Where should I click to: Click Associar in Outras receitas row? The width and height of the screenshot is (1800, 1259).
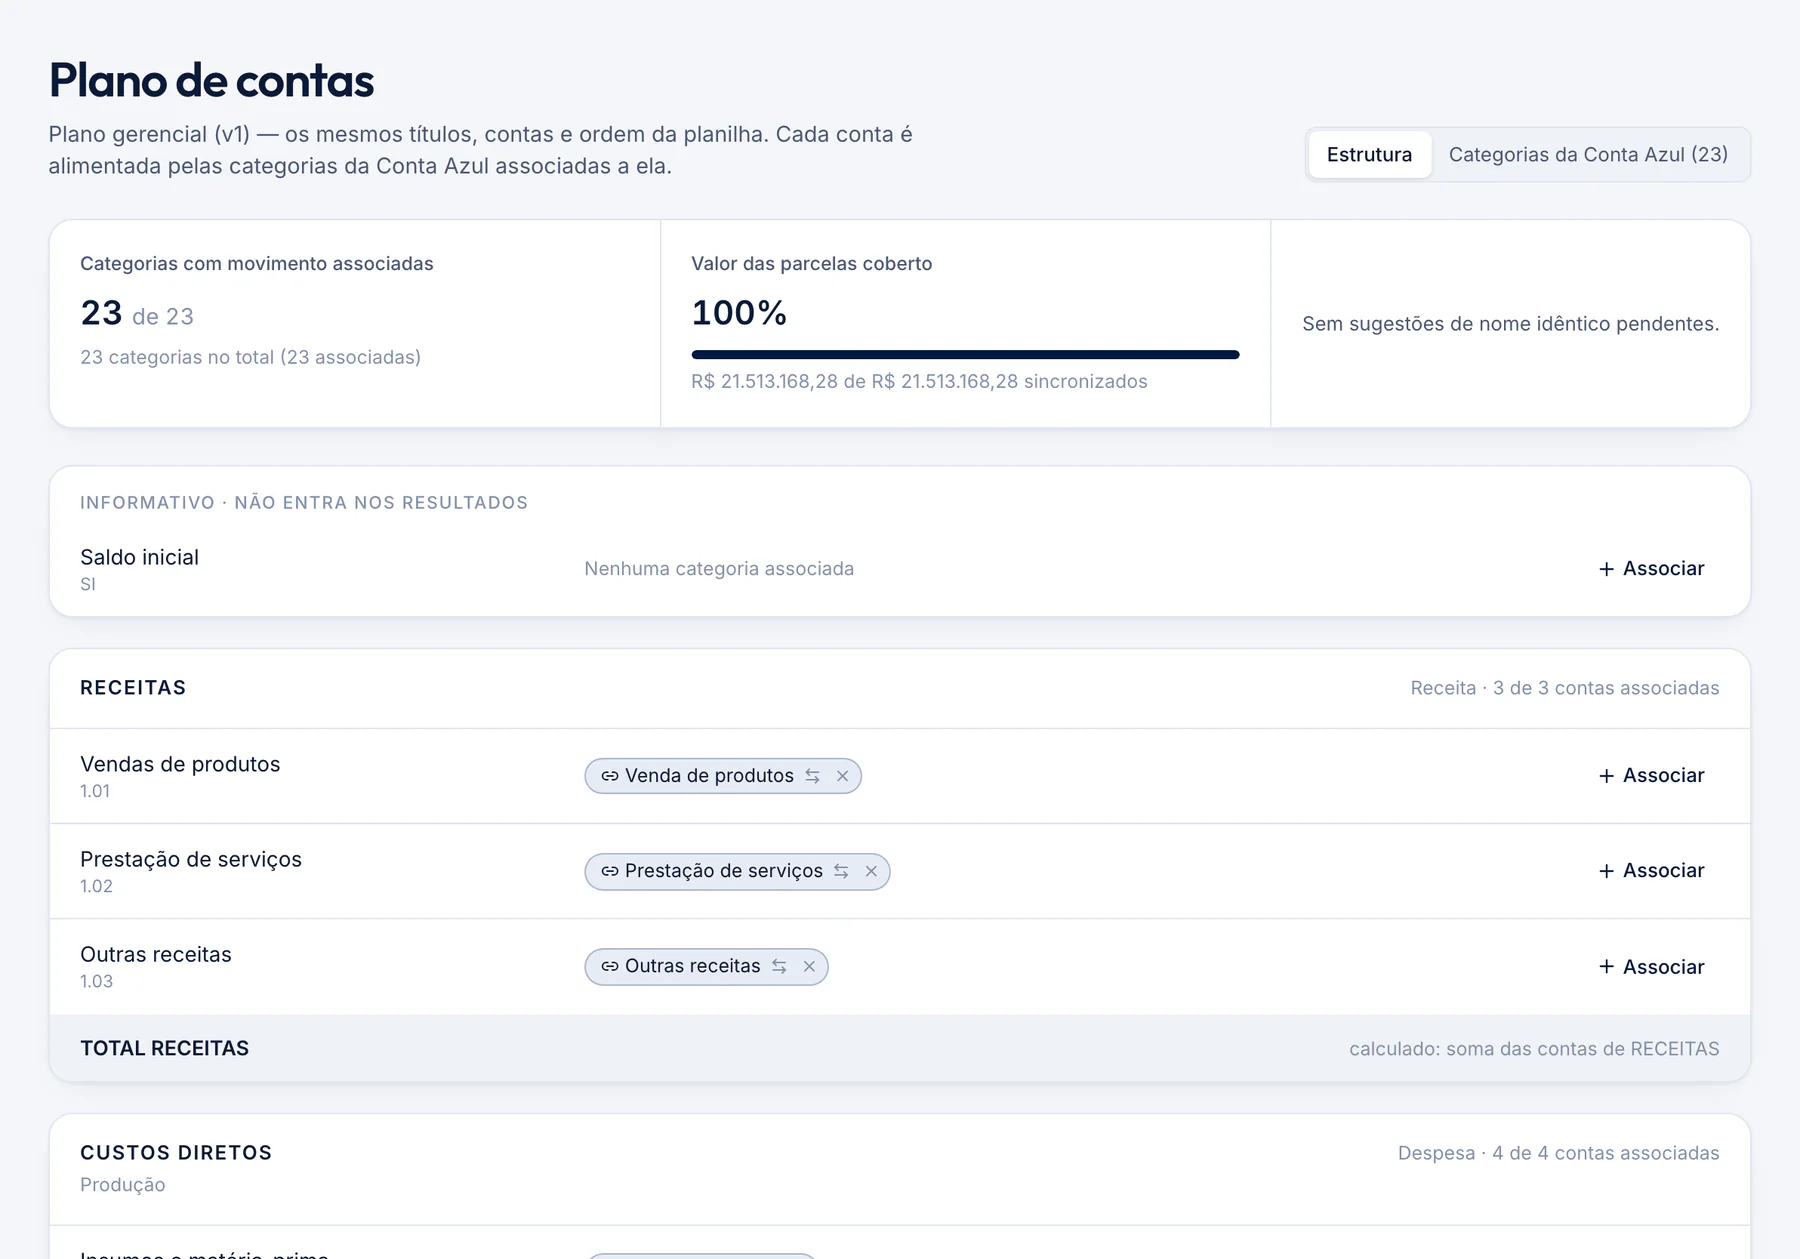click(x=1651, y=967)
